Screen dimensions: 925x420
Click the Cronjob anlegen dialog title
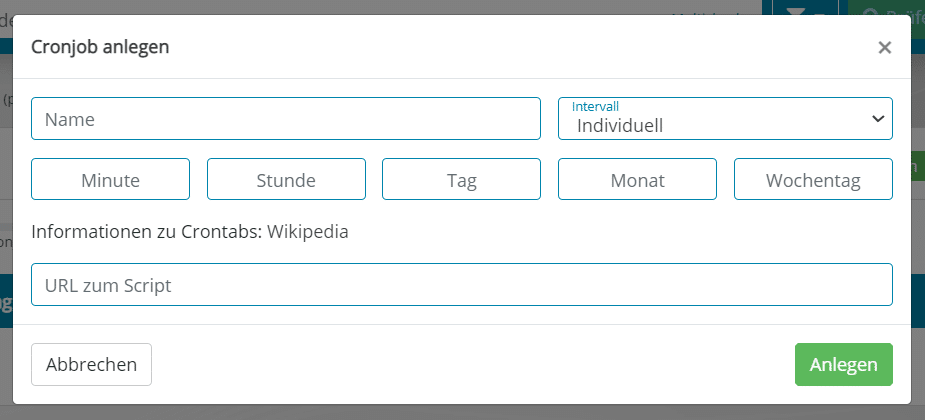coord(100,47)
